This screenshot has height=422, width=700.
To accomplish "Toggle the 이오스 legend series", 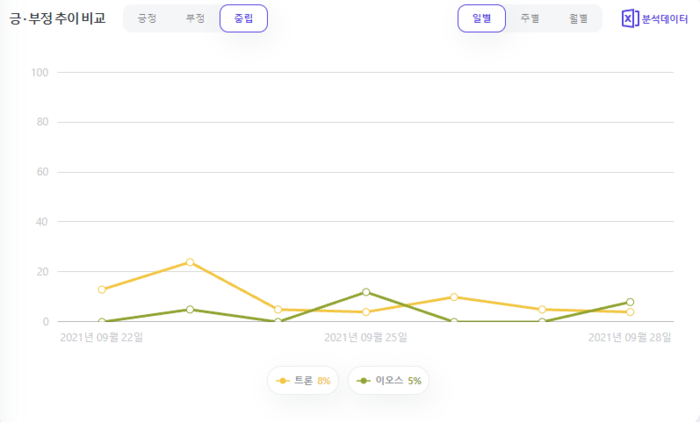I will pos(388,380).
